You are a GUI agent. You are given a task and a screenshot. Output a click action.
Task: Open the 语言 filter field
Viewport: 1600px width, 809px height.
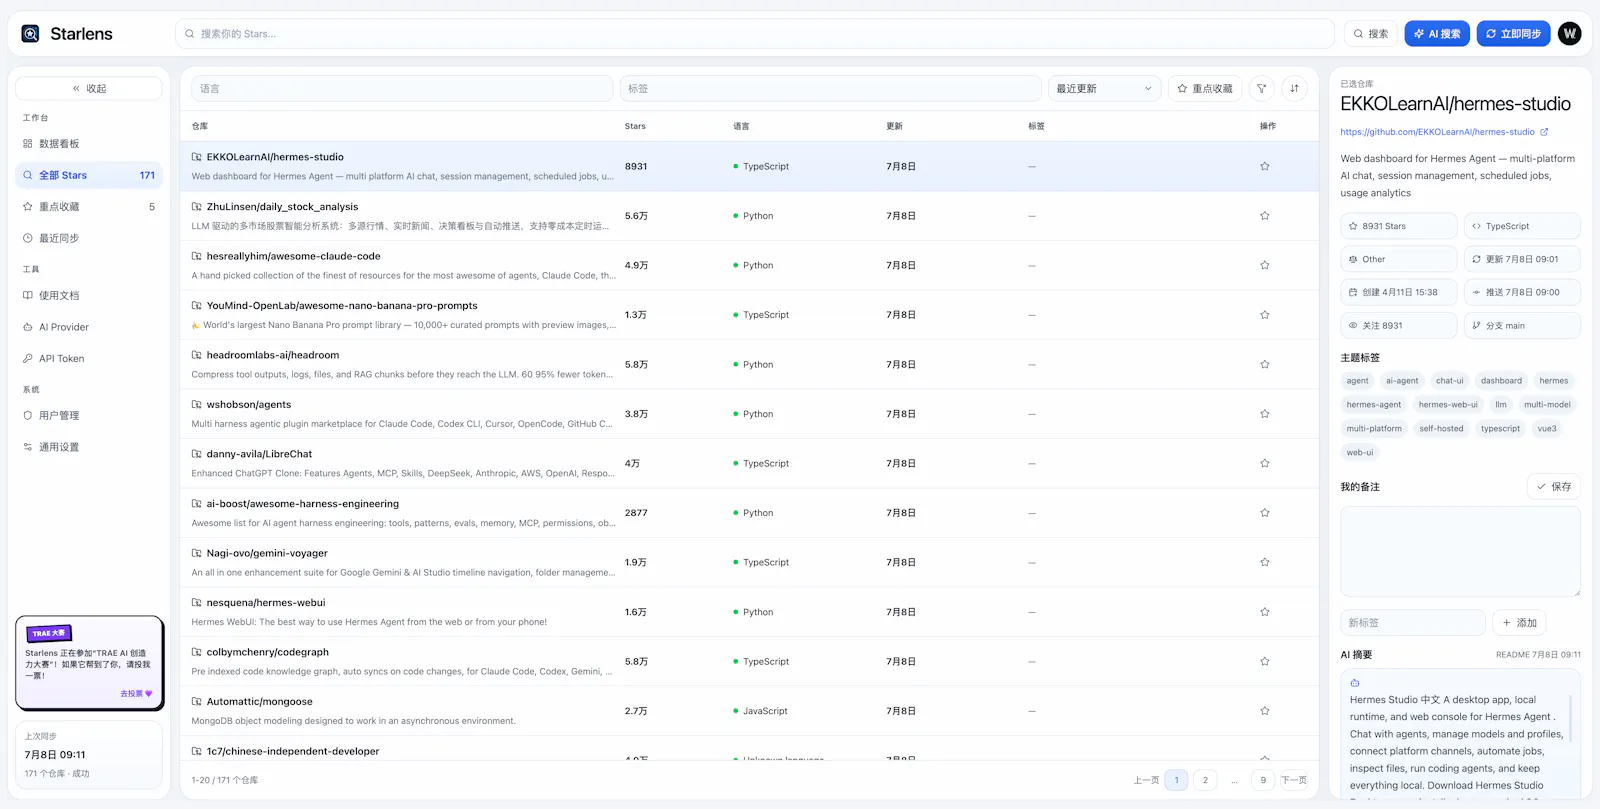402,89
